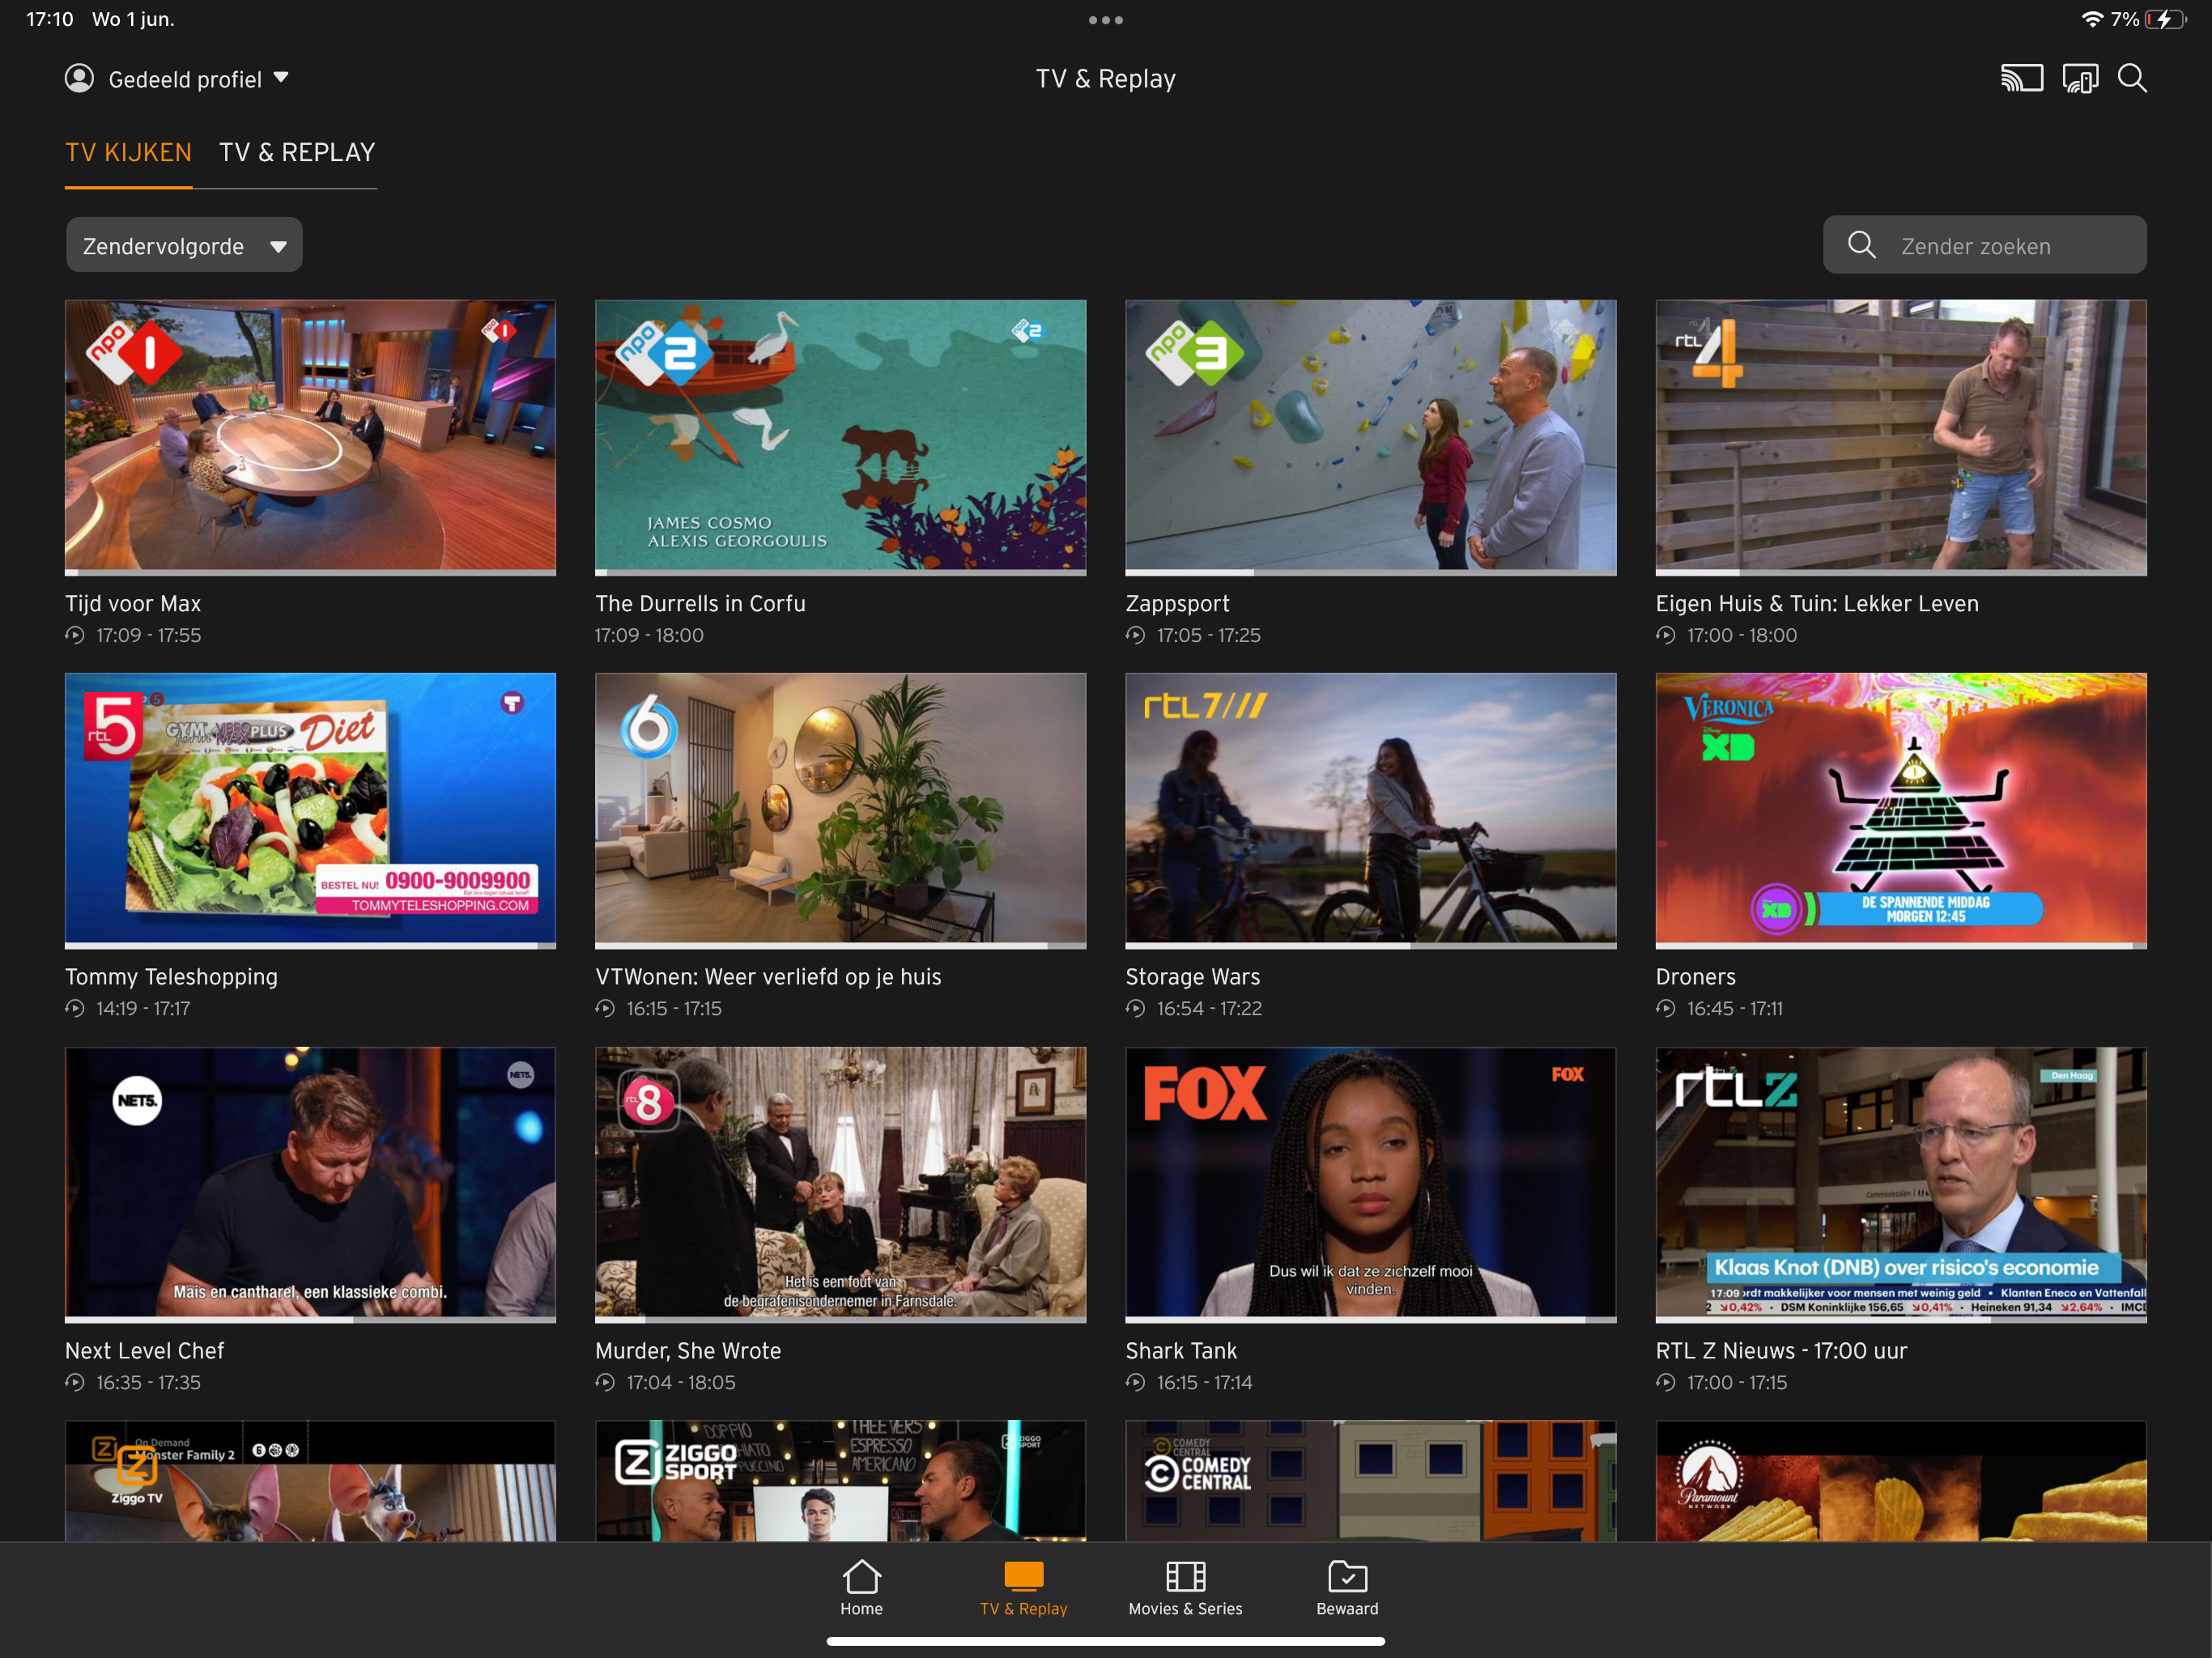Screen dimensions: 2212x1658
Task: Tap replay icon under Tijd voor Max
Action: 75,635
